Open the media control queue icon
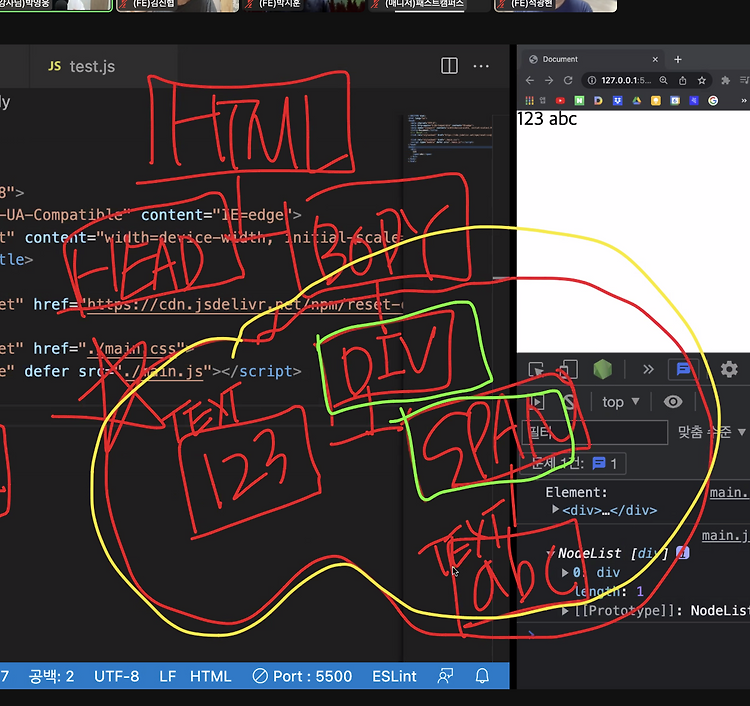The width and height of the screenshot is (750, 706). click(744, 80)
